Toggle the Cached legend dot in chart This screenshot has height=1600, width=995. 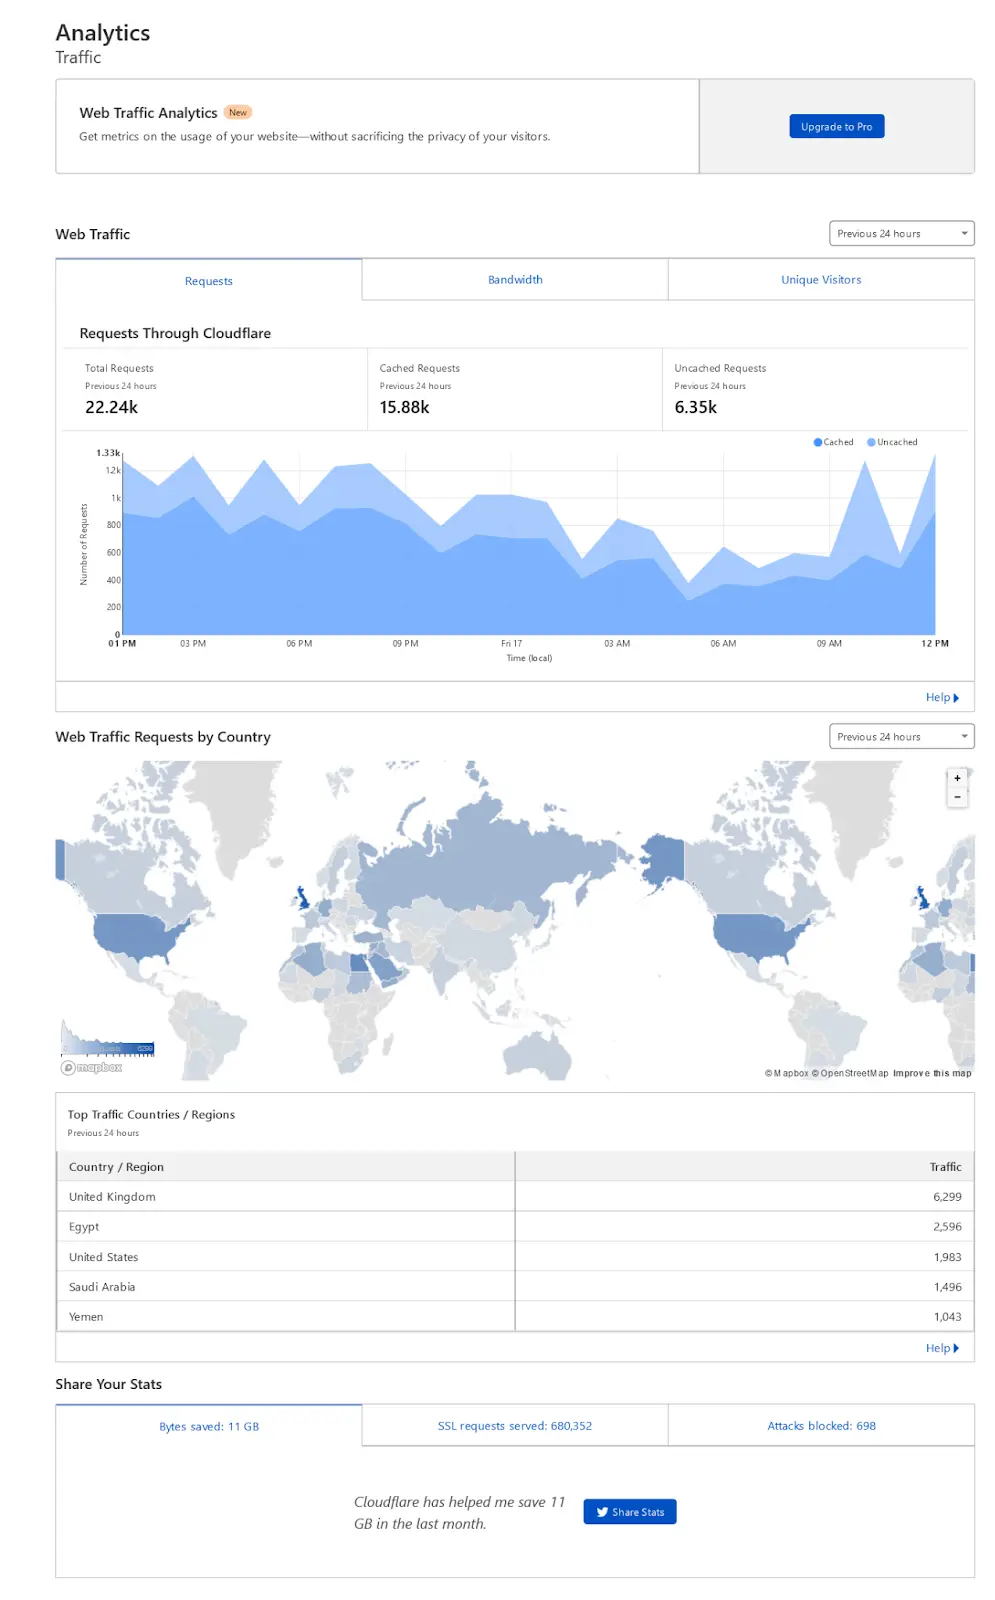(818, 442)
